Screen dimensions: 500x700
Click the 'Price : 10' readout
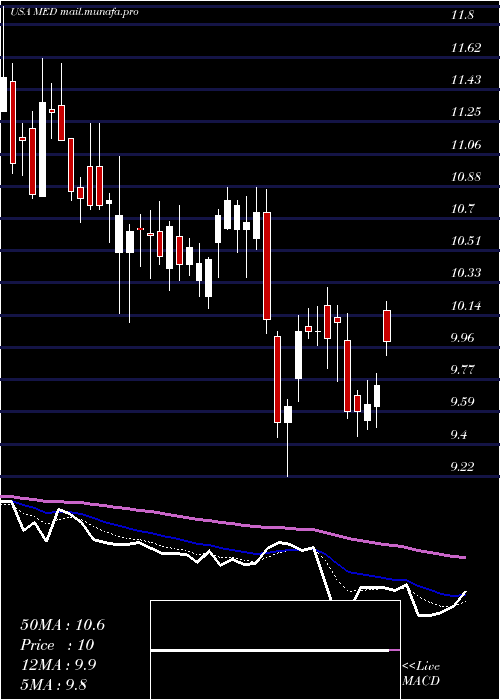[58, 645]
